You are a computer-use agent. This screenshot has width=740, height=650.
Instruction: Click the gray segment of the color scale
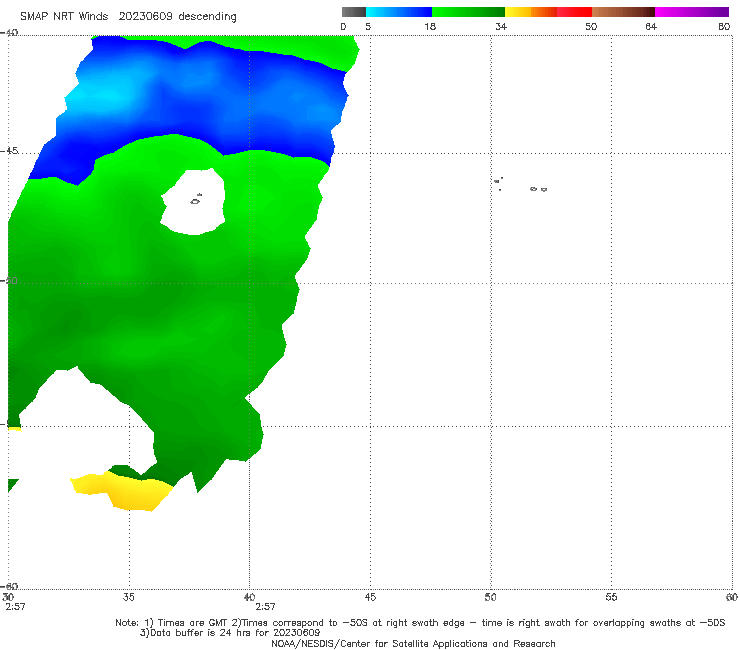(354, 12)
